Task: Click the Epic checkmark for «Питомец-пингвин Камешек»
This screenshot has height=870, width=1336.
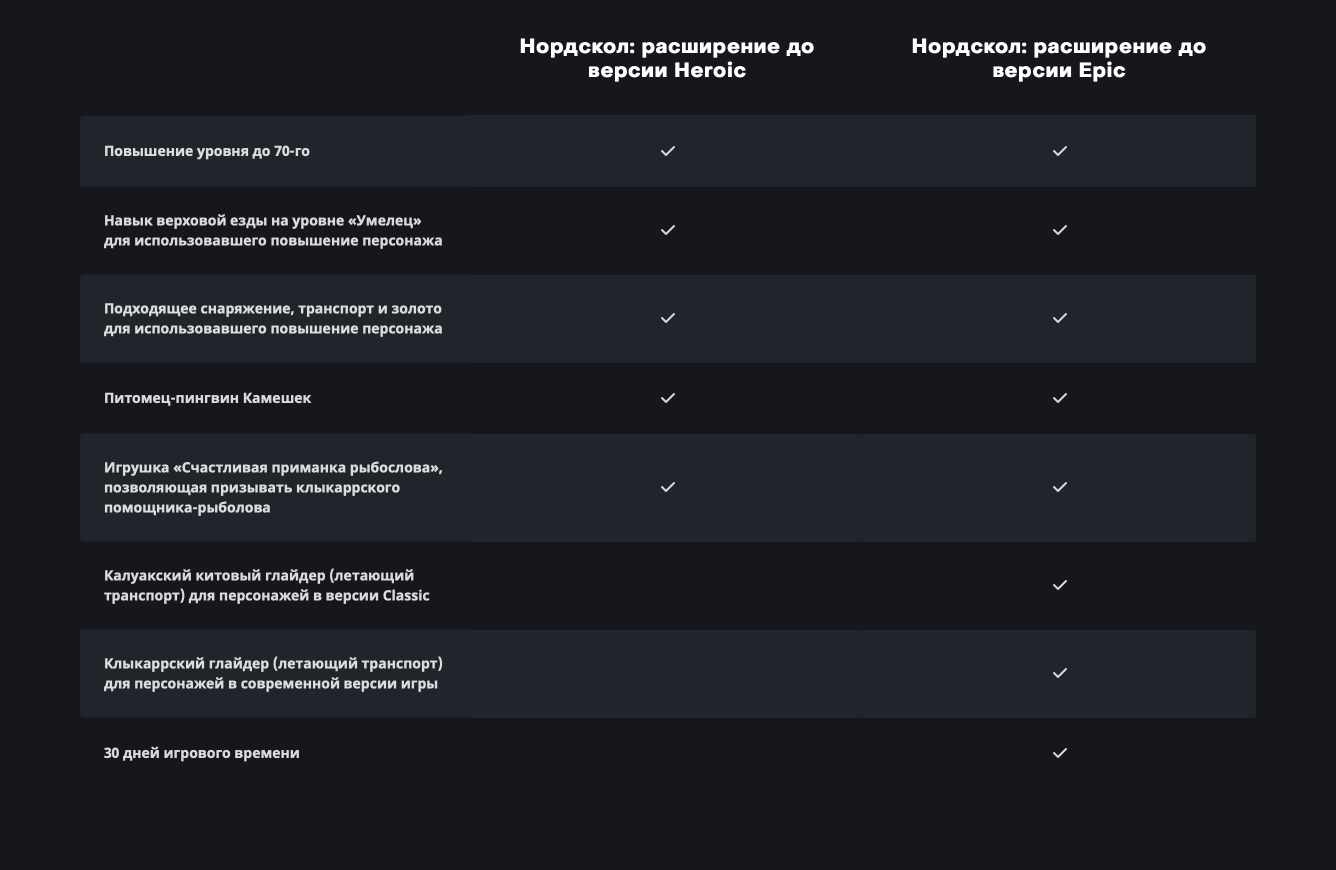Action: (x=1059, y=398)
